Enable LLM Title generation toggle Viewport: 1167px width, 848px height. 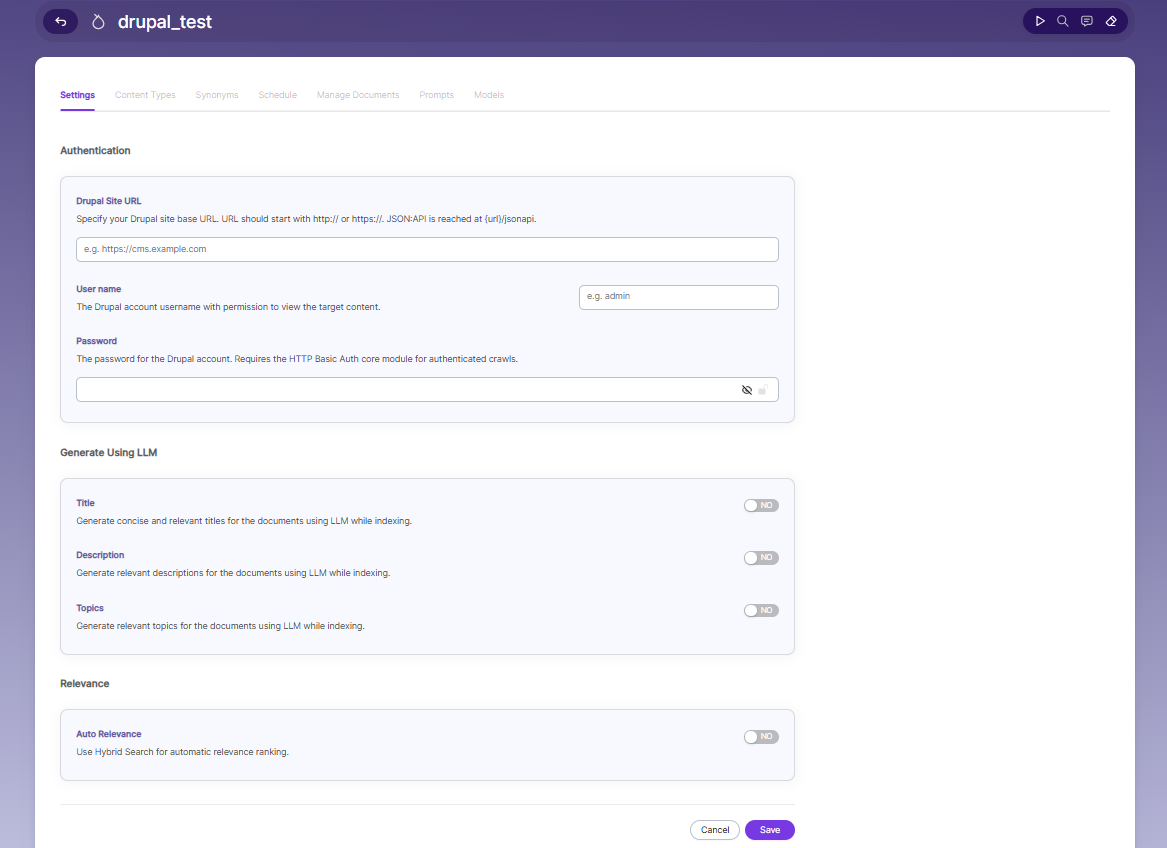[x=761, y=506]
